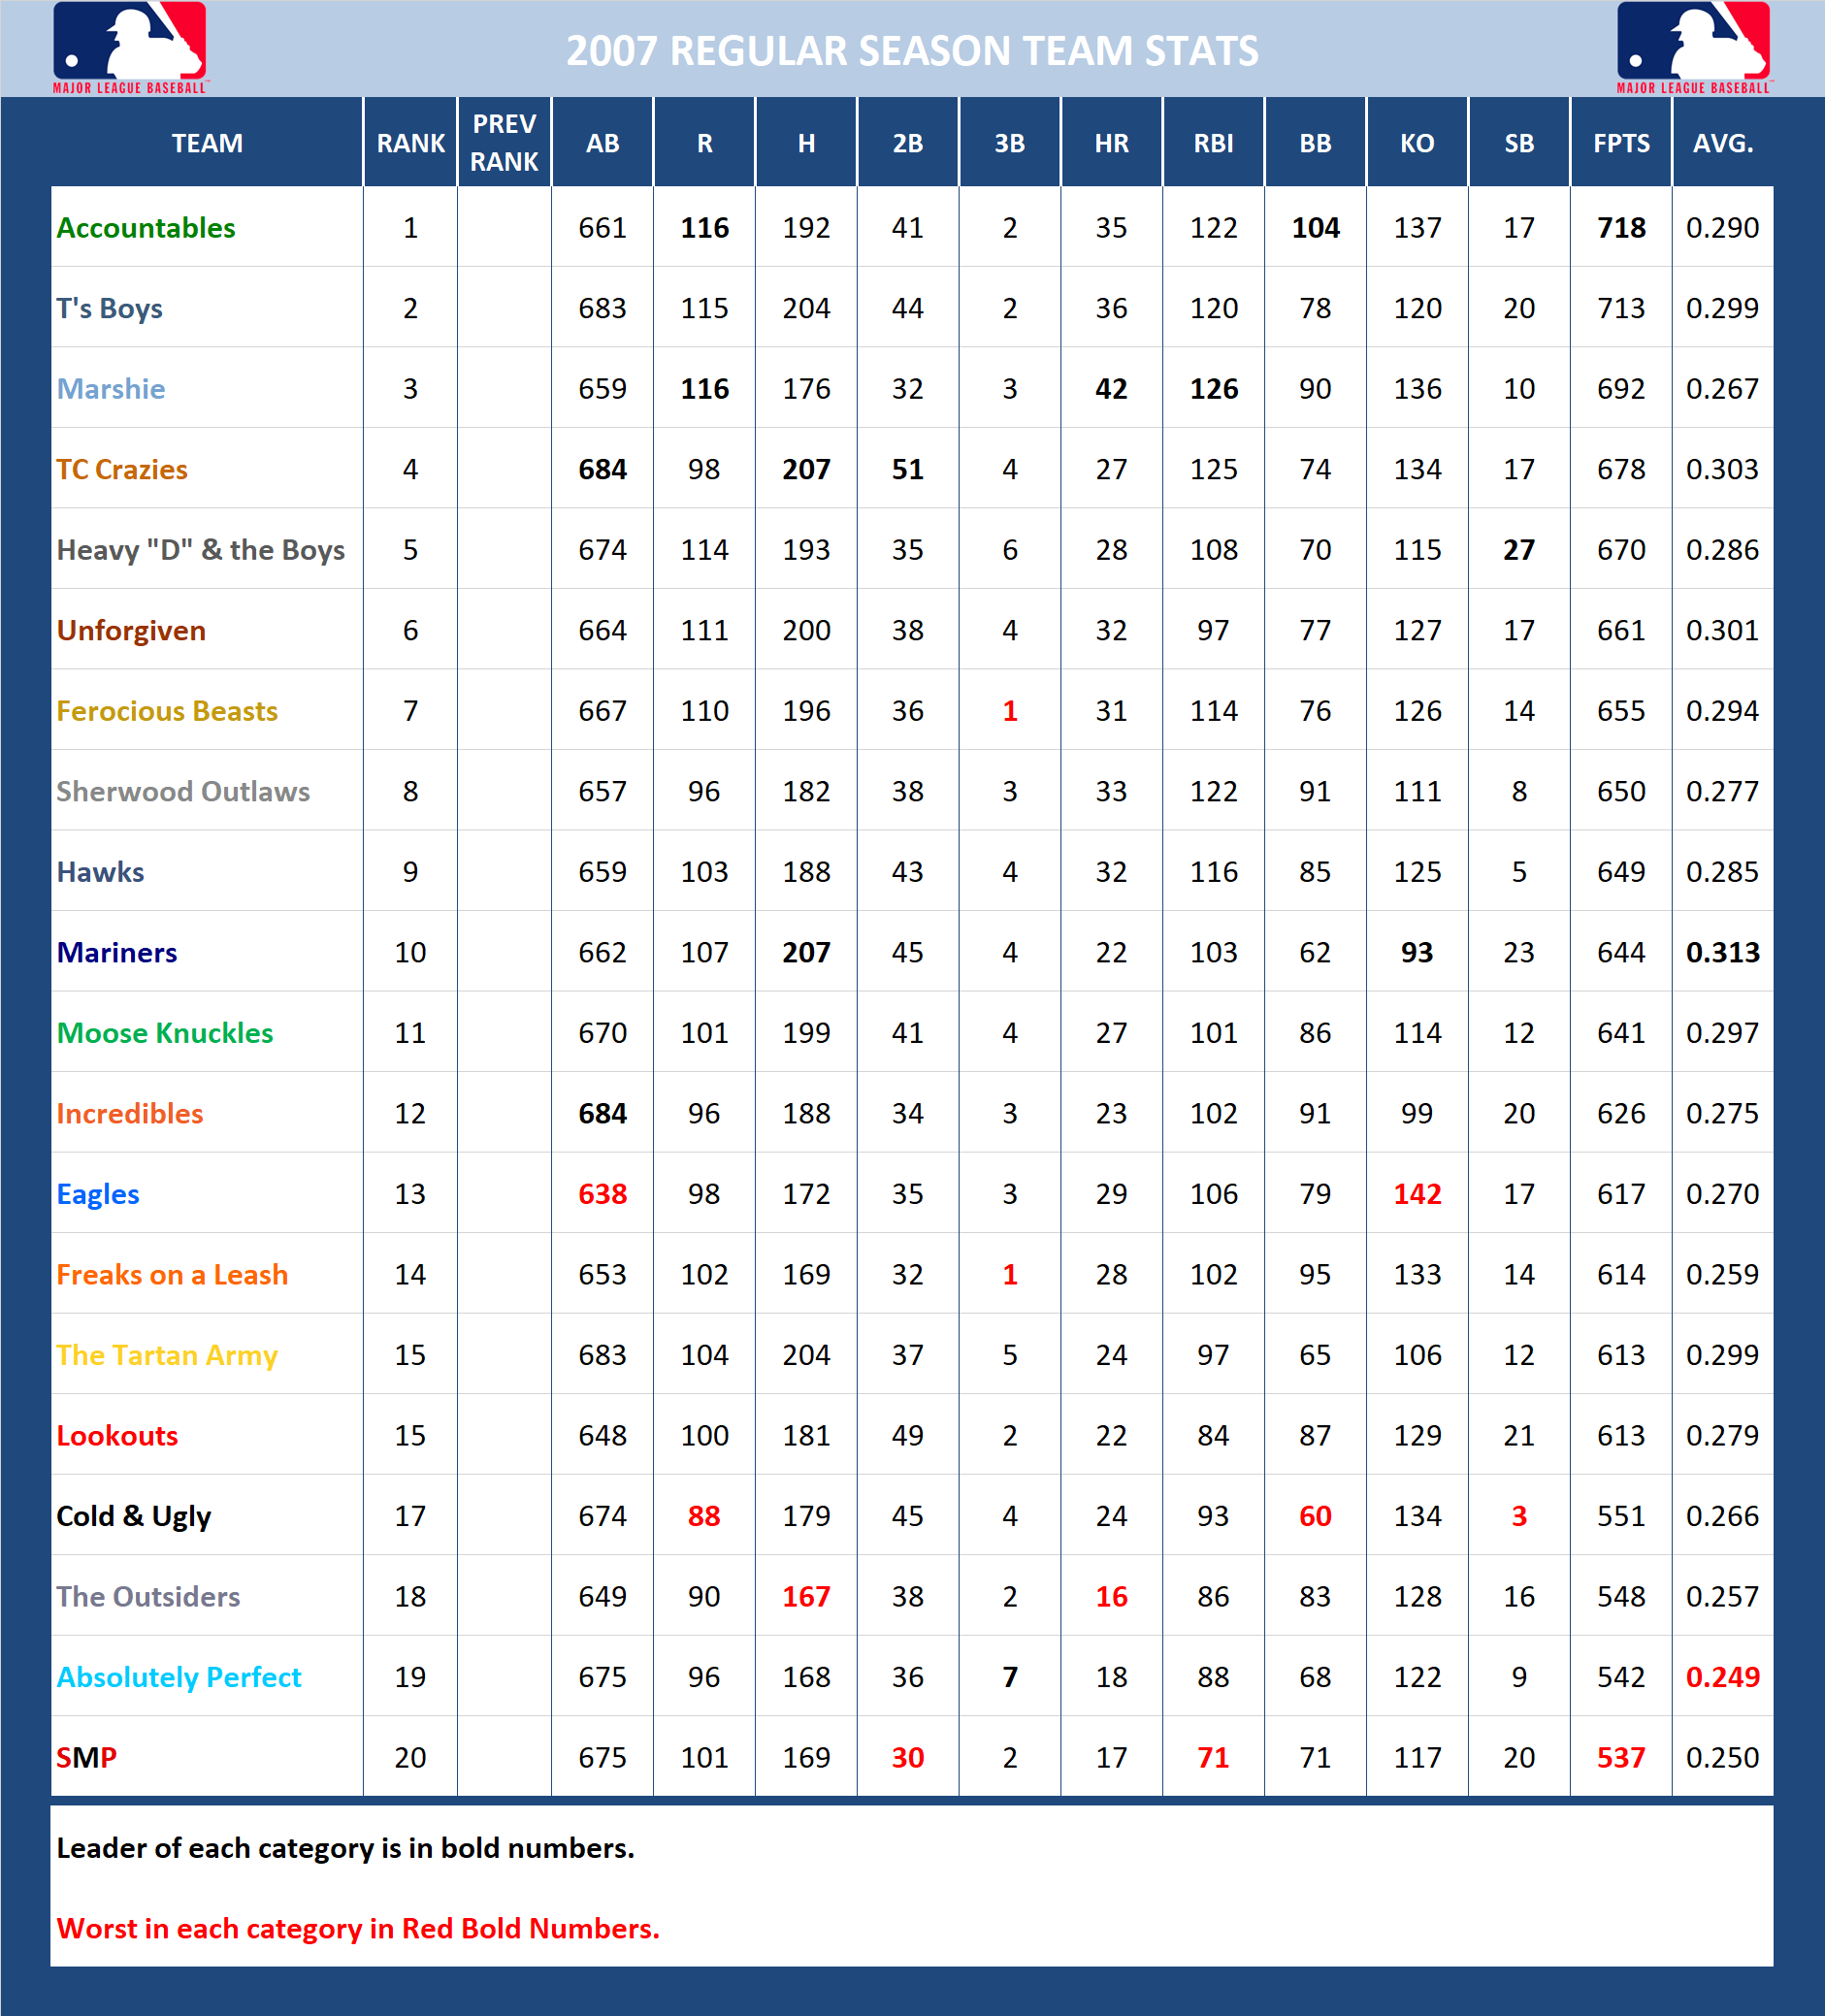Click the PREV RANK column header
The width and height of the screenshot is (1825, 2016).
(x=502, y=142)
